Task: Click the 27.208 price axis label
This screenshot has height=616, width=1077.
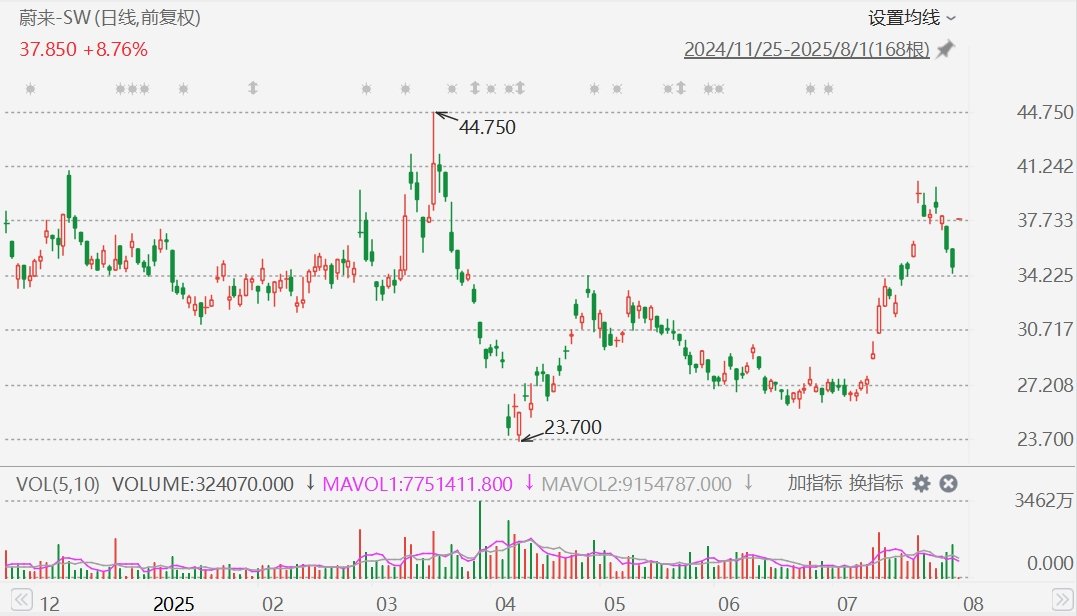Action: (x=1045, y=385)
